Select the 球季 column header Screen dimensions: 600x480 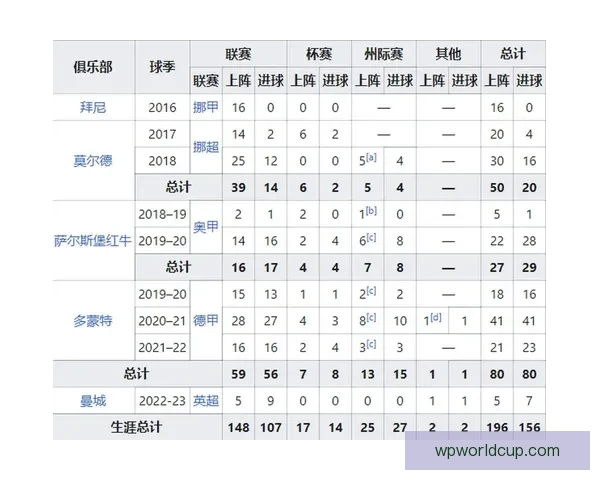pos(162,67)
